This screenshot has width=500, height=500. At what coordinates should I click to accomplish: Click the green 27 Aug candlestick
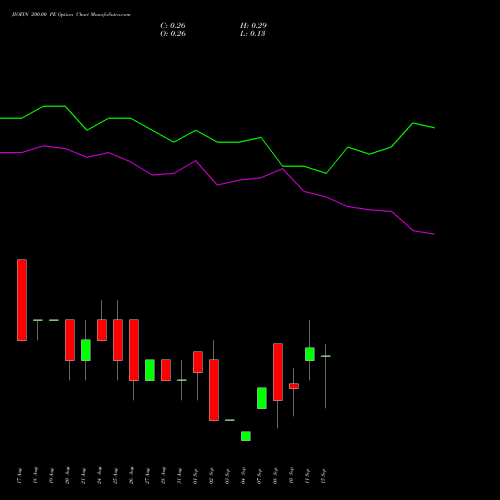point(150,370)
